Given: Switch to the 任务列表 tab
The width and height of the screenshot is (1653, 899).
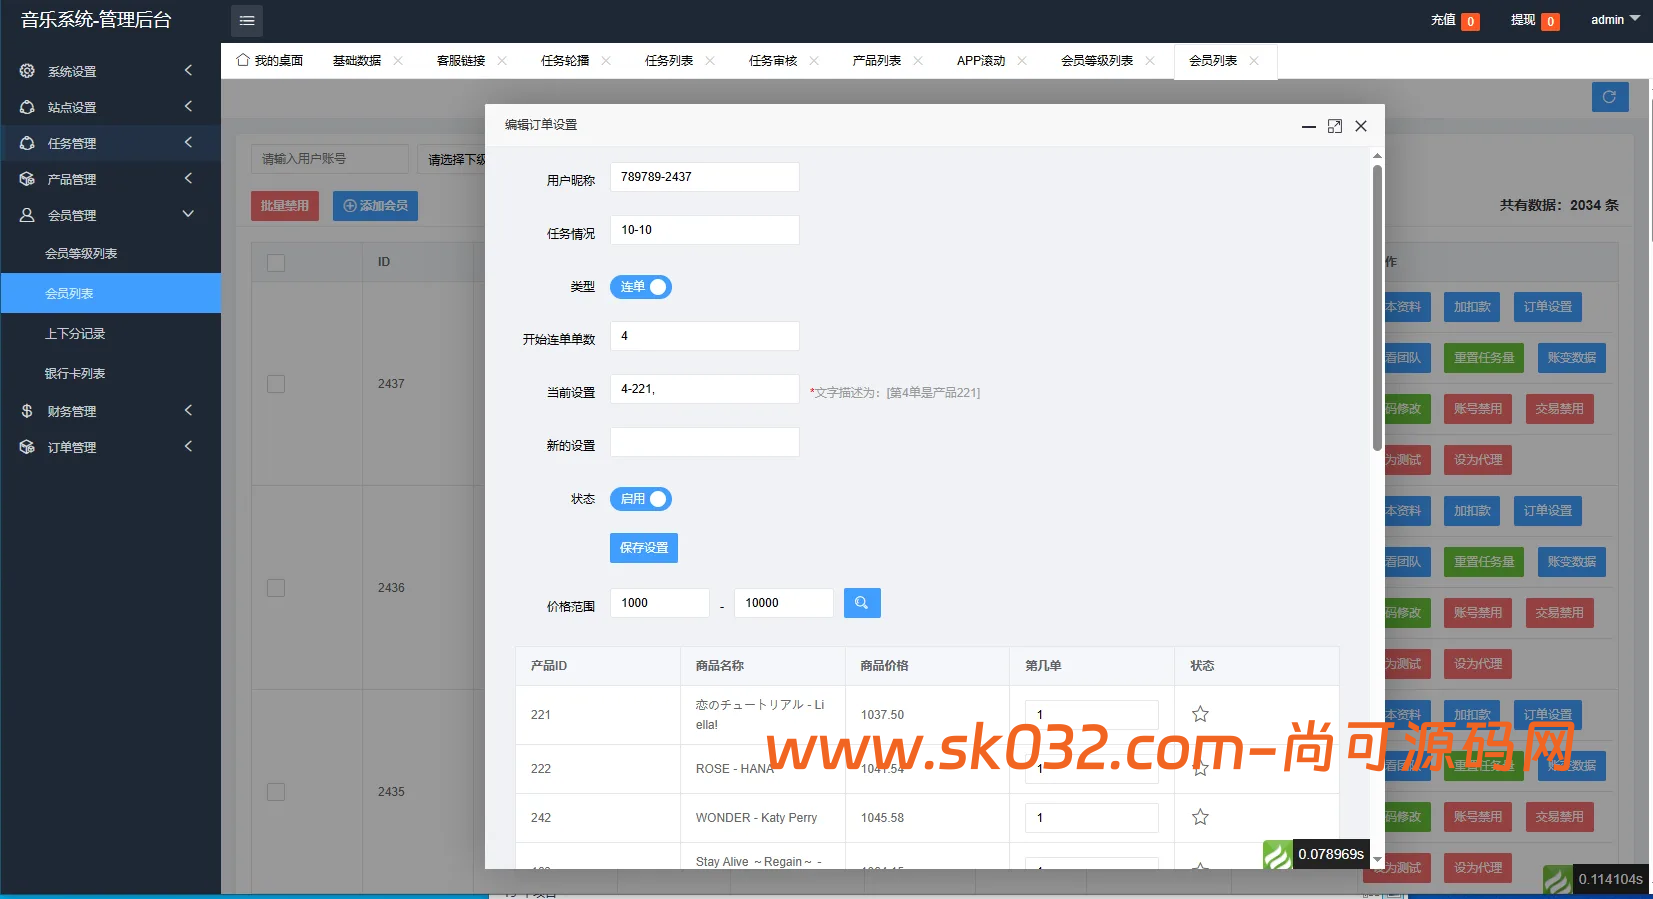Looking at the screenshot, I should (x=669, y=61).
